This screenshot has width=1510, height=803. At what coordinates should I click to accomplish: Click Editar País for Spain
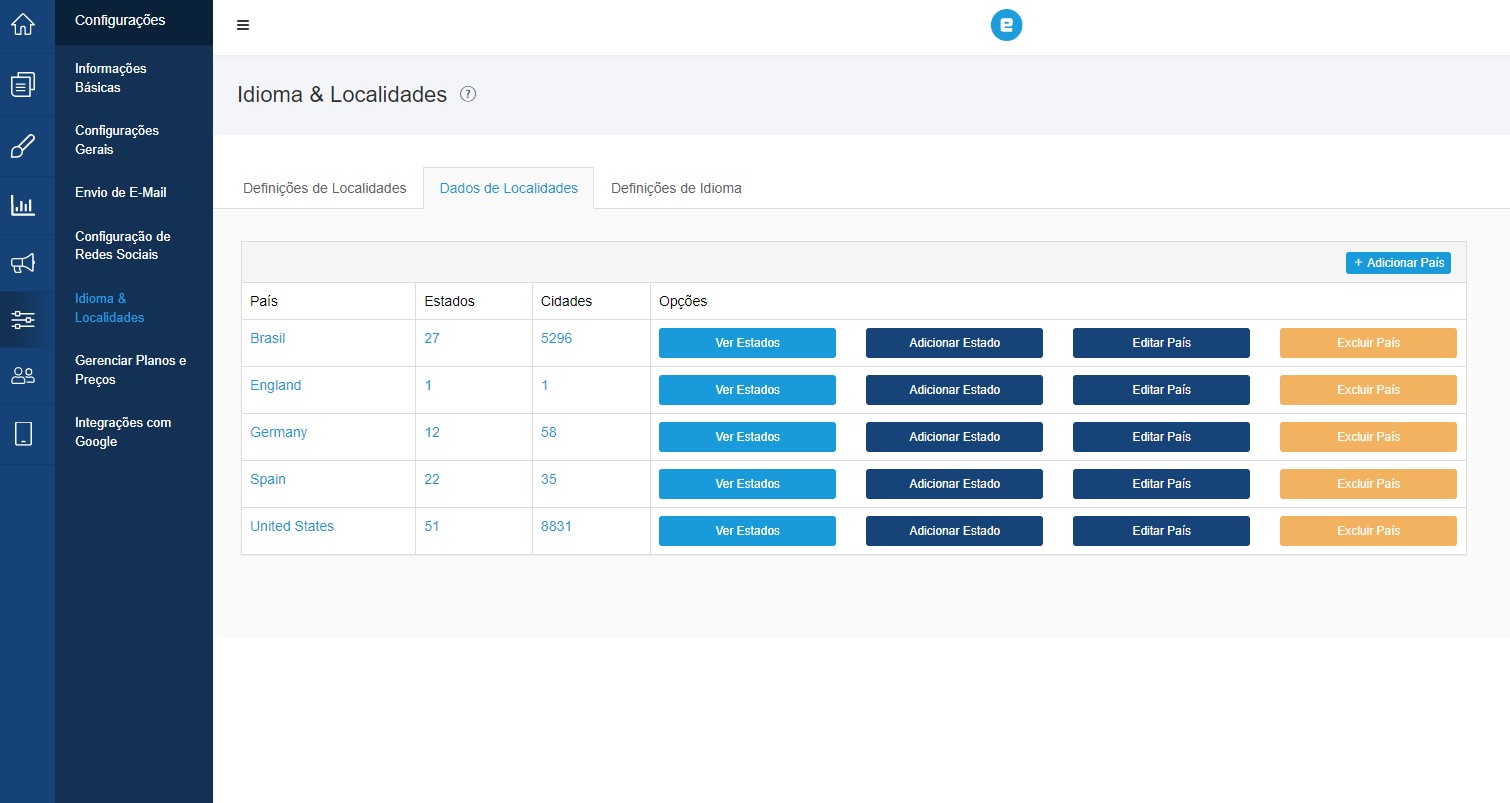[x=1161, y=483]
